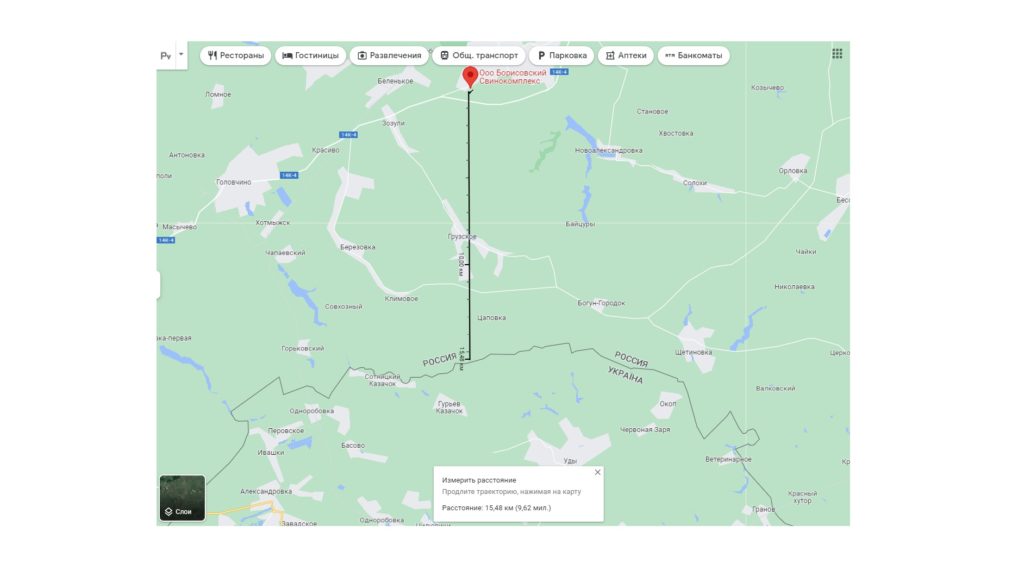Click the Байцуры label
Viewport: 1024px width, 576px height.
(580, 224)
